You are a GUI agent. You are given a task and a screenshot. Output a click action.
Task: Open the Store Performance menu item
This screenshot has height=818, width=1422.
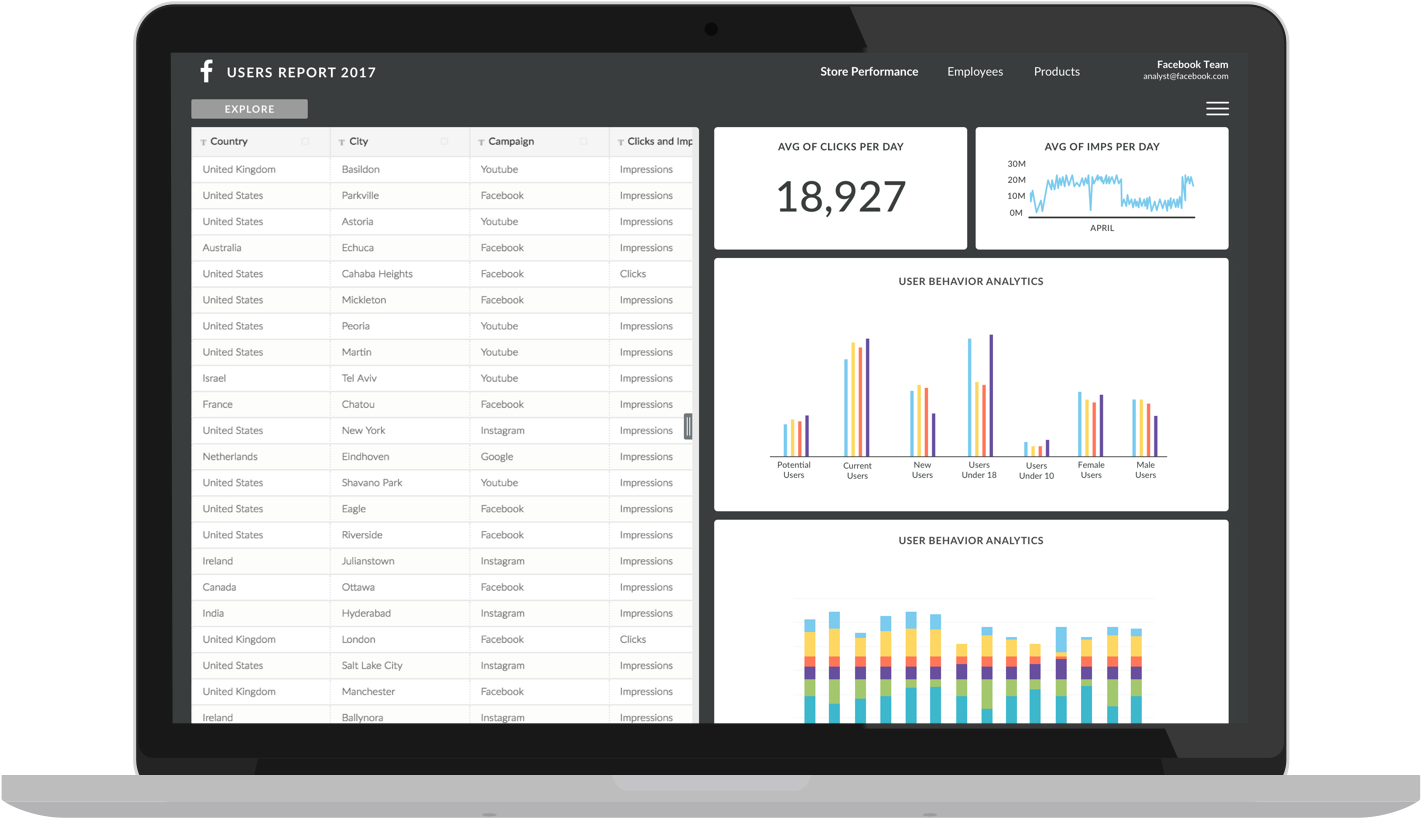pyautogui.click(x=869, y=71)
